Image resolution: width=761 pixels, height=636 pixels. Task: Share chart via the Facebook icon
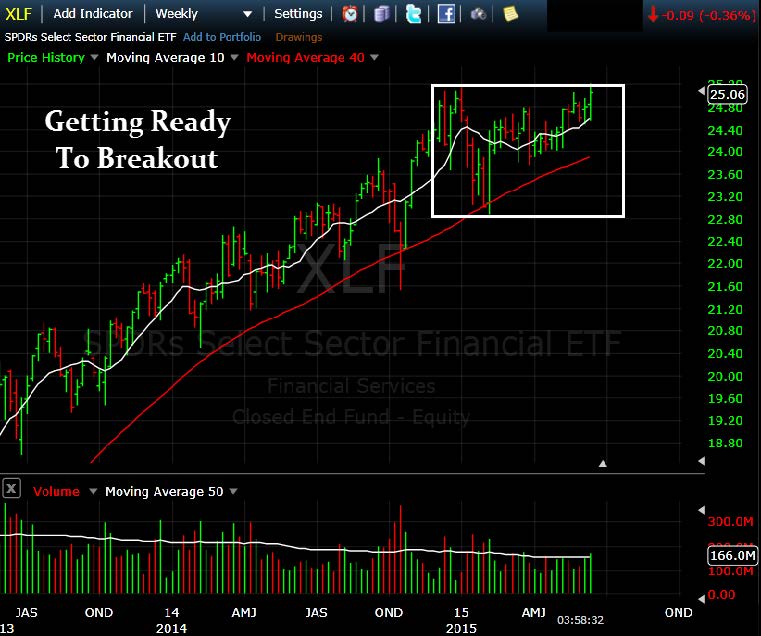click(446, 14)
